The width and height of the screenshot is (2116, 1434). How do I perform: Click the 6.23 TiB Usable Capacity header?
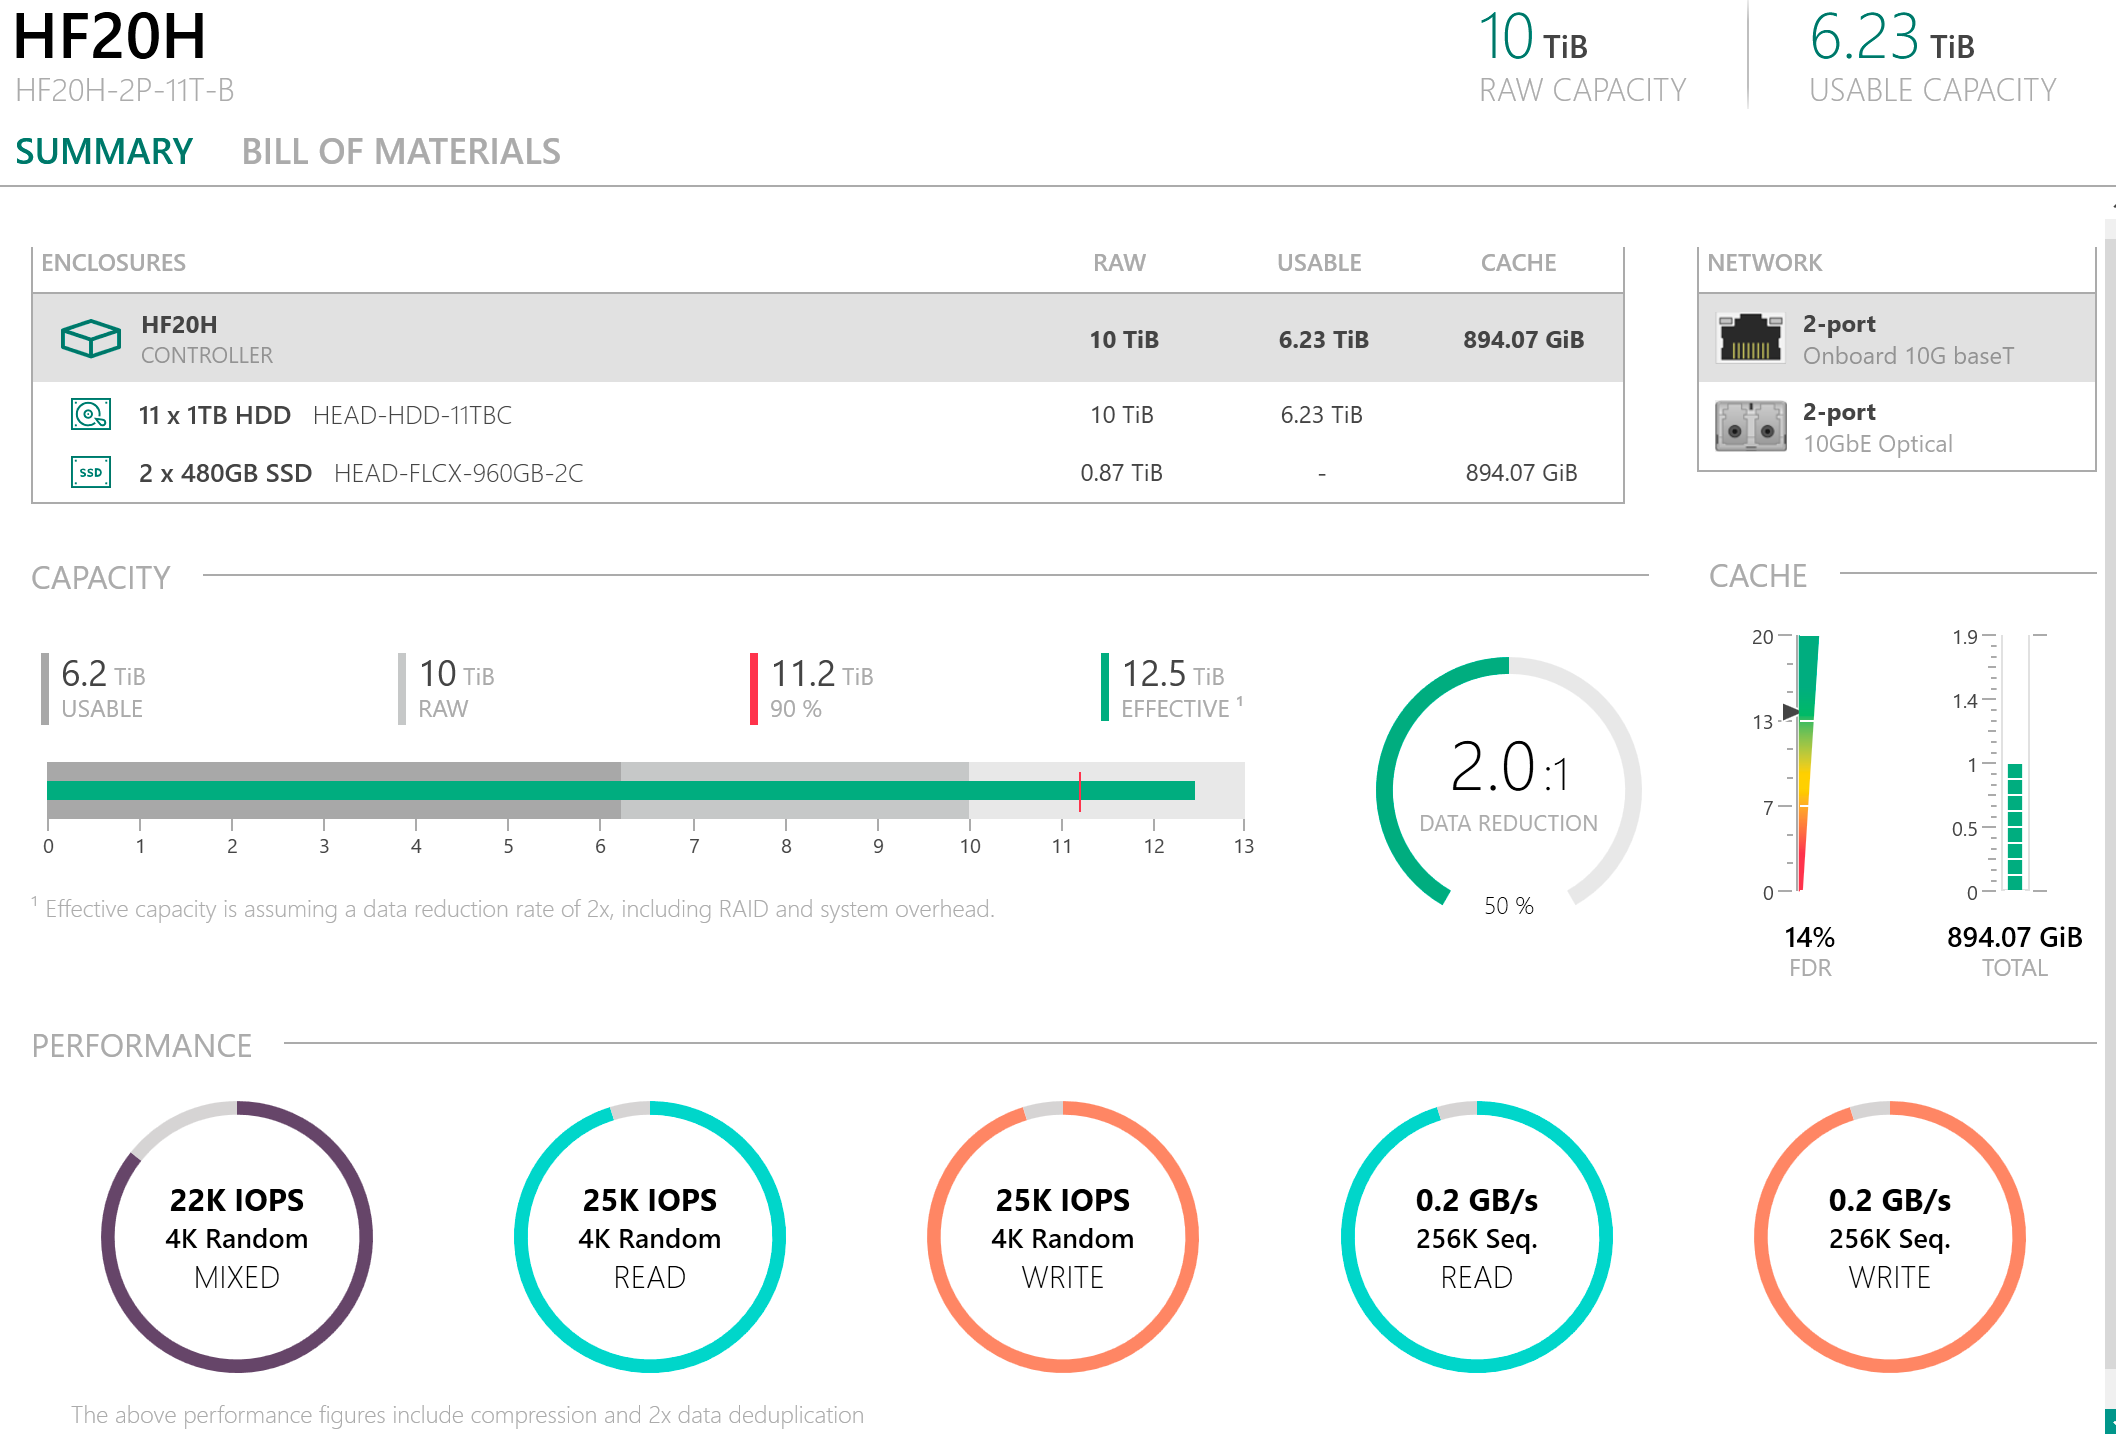point(1932,56)
